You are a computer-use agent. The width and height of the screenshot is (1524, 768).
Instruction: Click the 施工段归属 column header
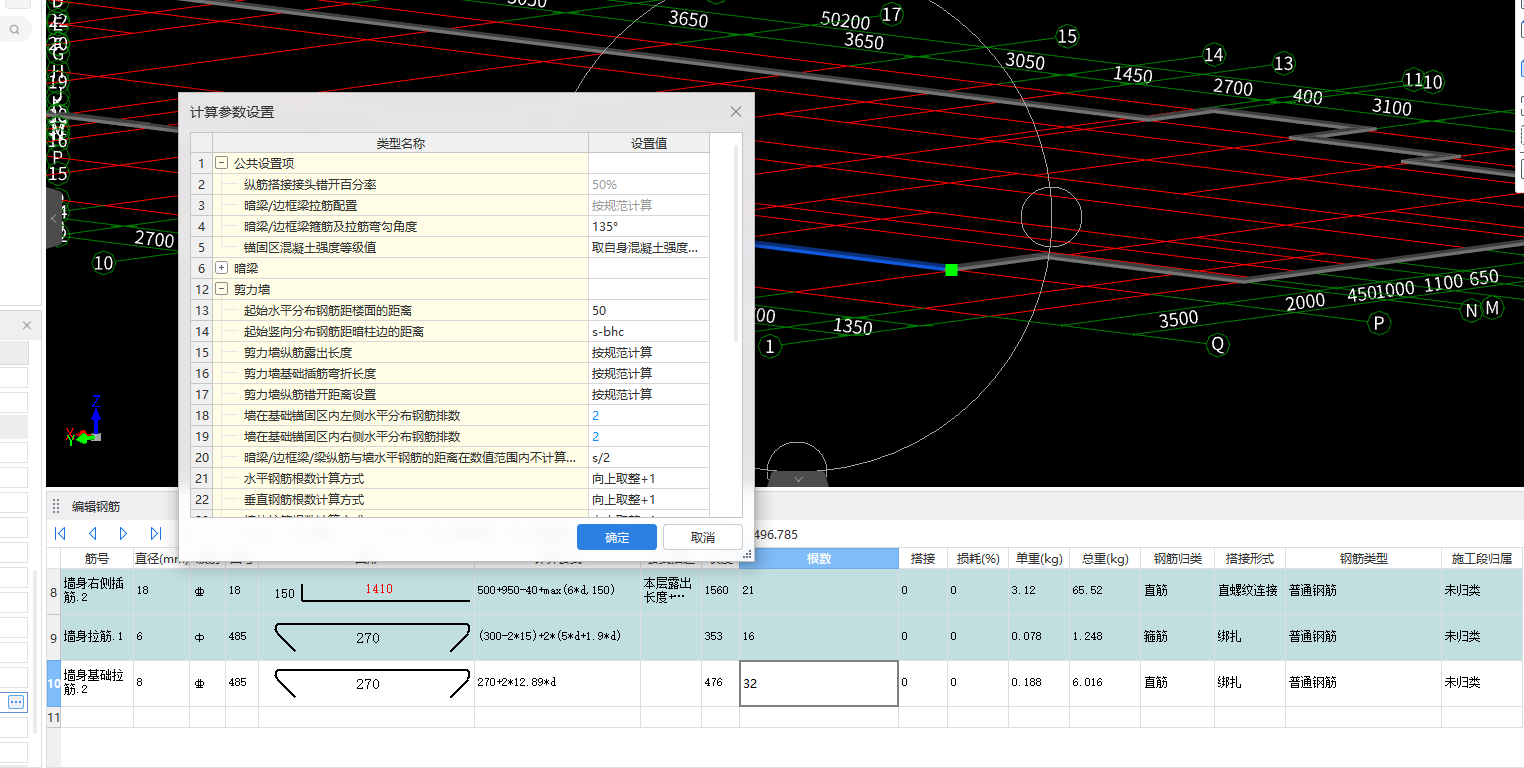(1482, 558)
